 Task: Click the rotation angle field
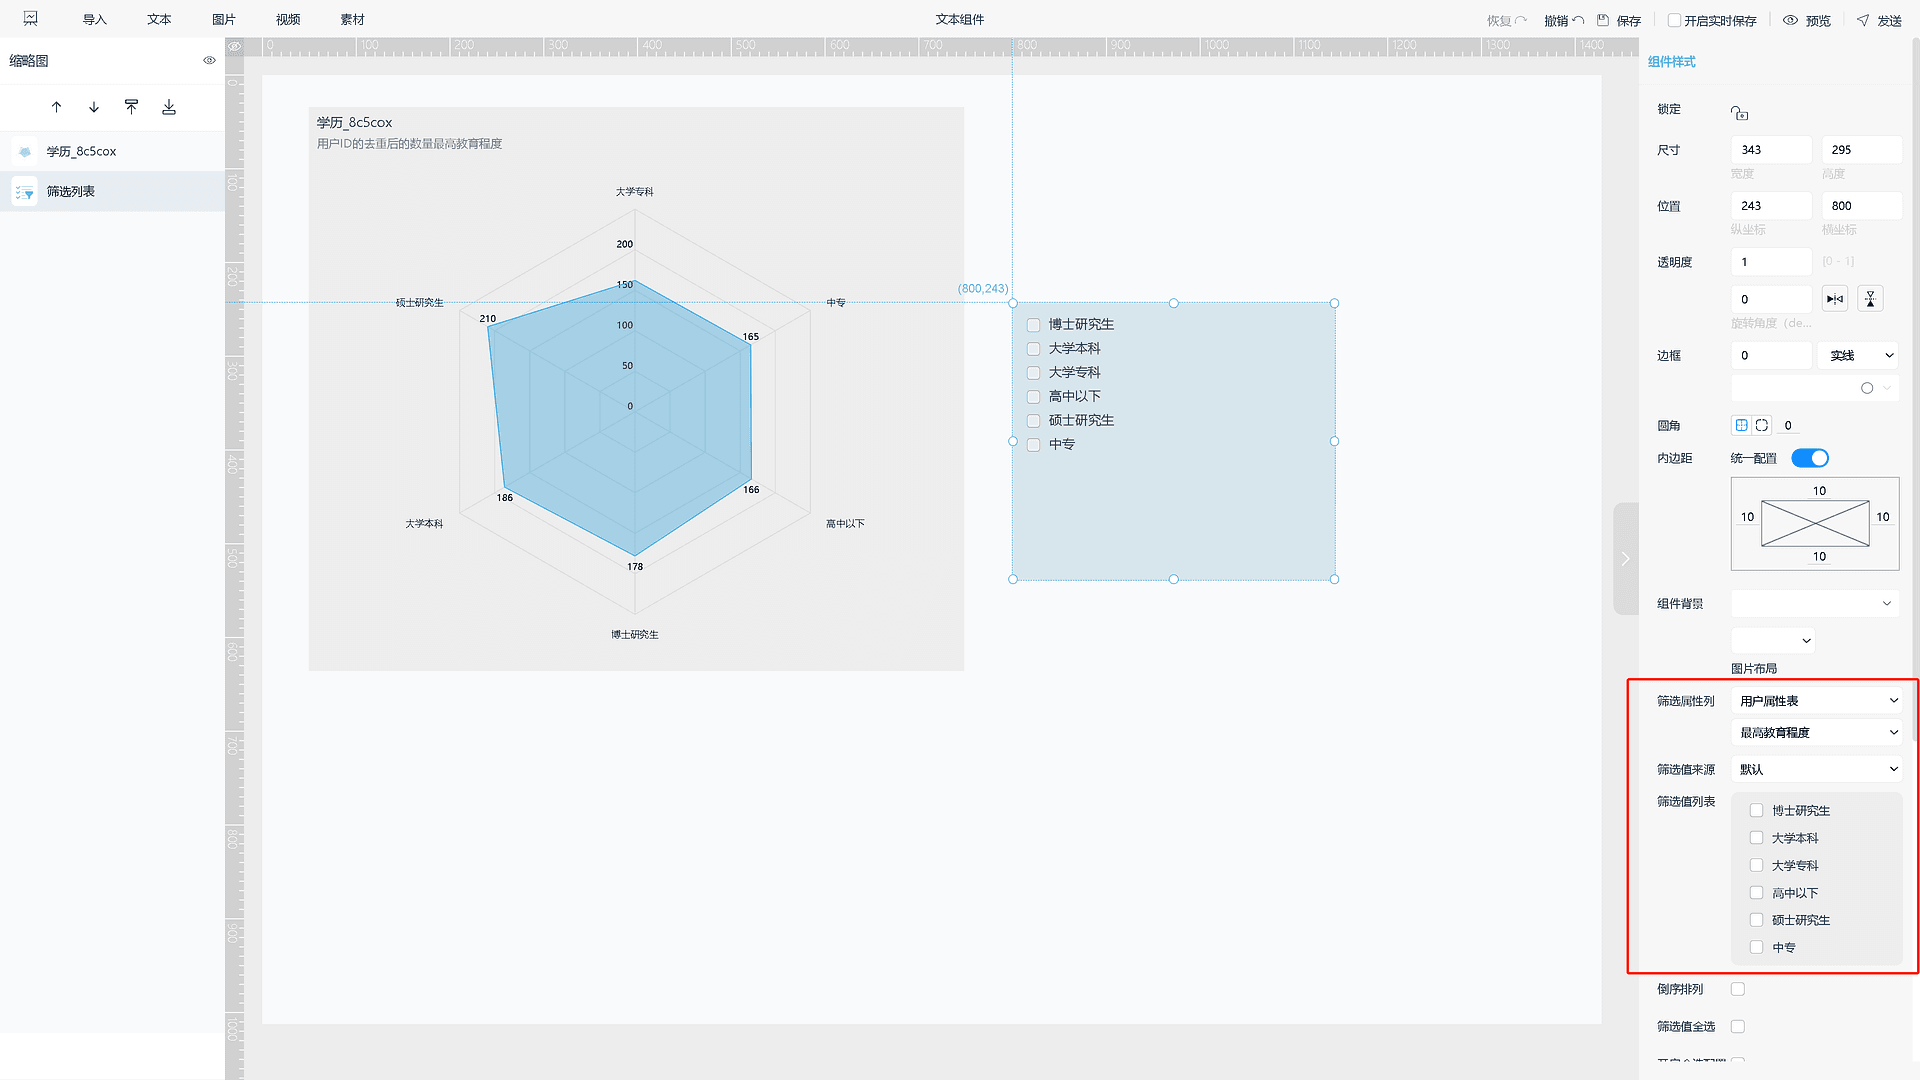1771,299
